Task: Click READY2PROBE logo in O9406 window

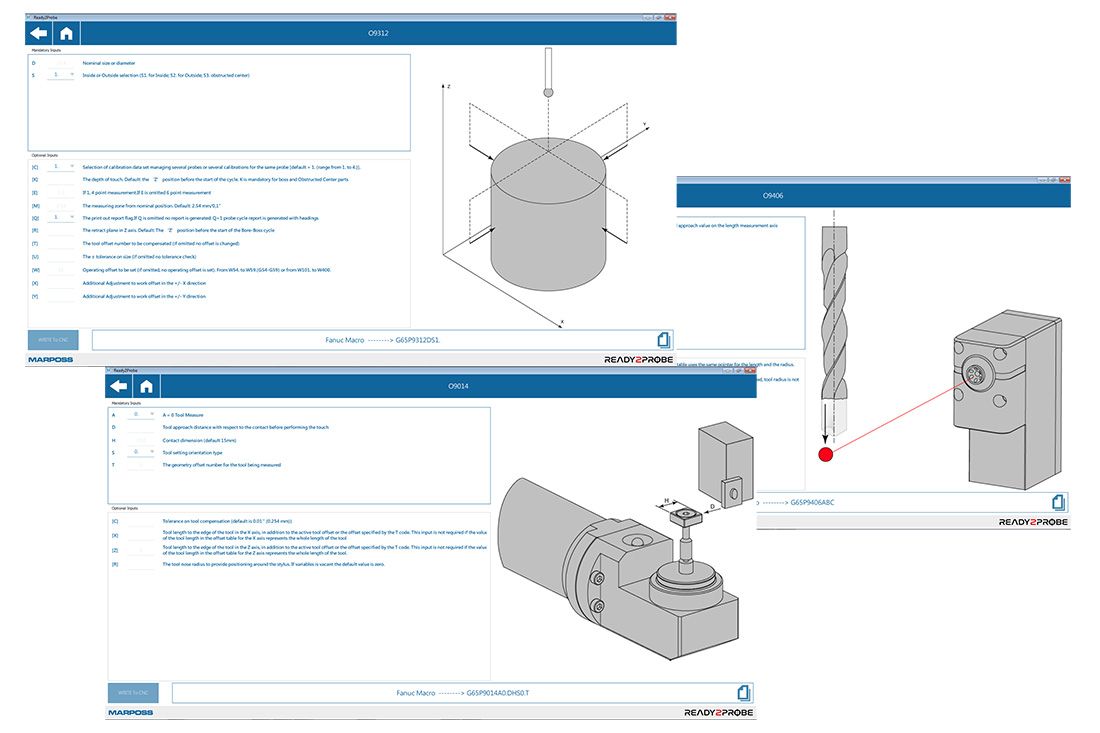Action: point(1033,522)
